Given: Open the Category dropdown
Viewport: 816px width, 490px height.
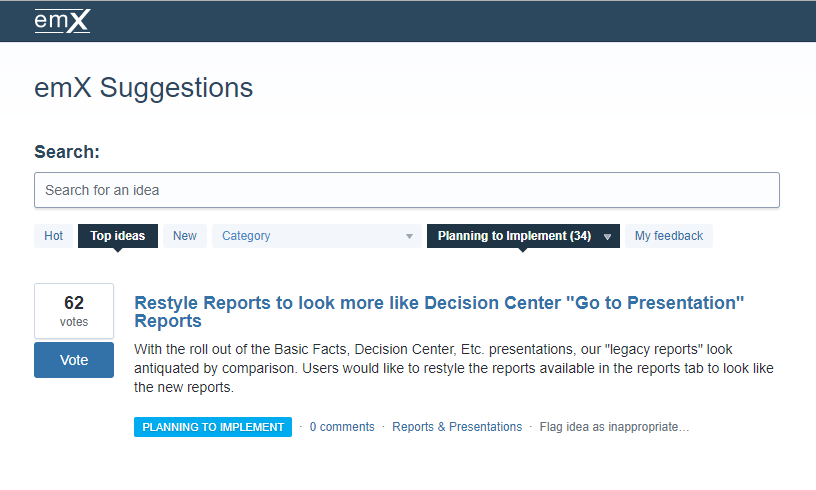Looking at the screenshot, I should (316, 236).
